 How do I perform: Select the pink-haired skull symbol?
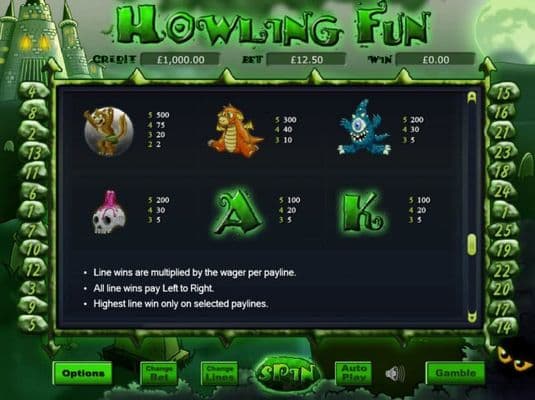tap(109, 213)
